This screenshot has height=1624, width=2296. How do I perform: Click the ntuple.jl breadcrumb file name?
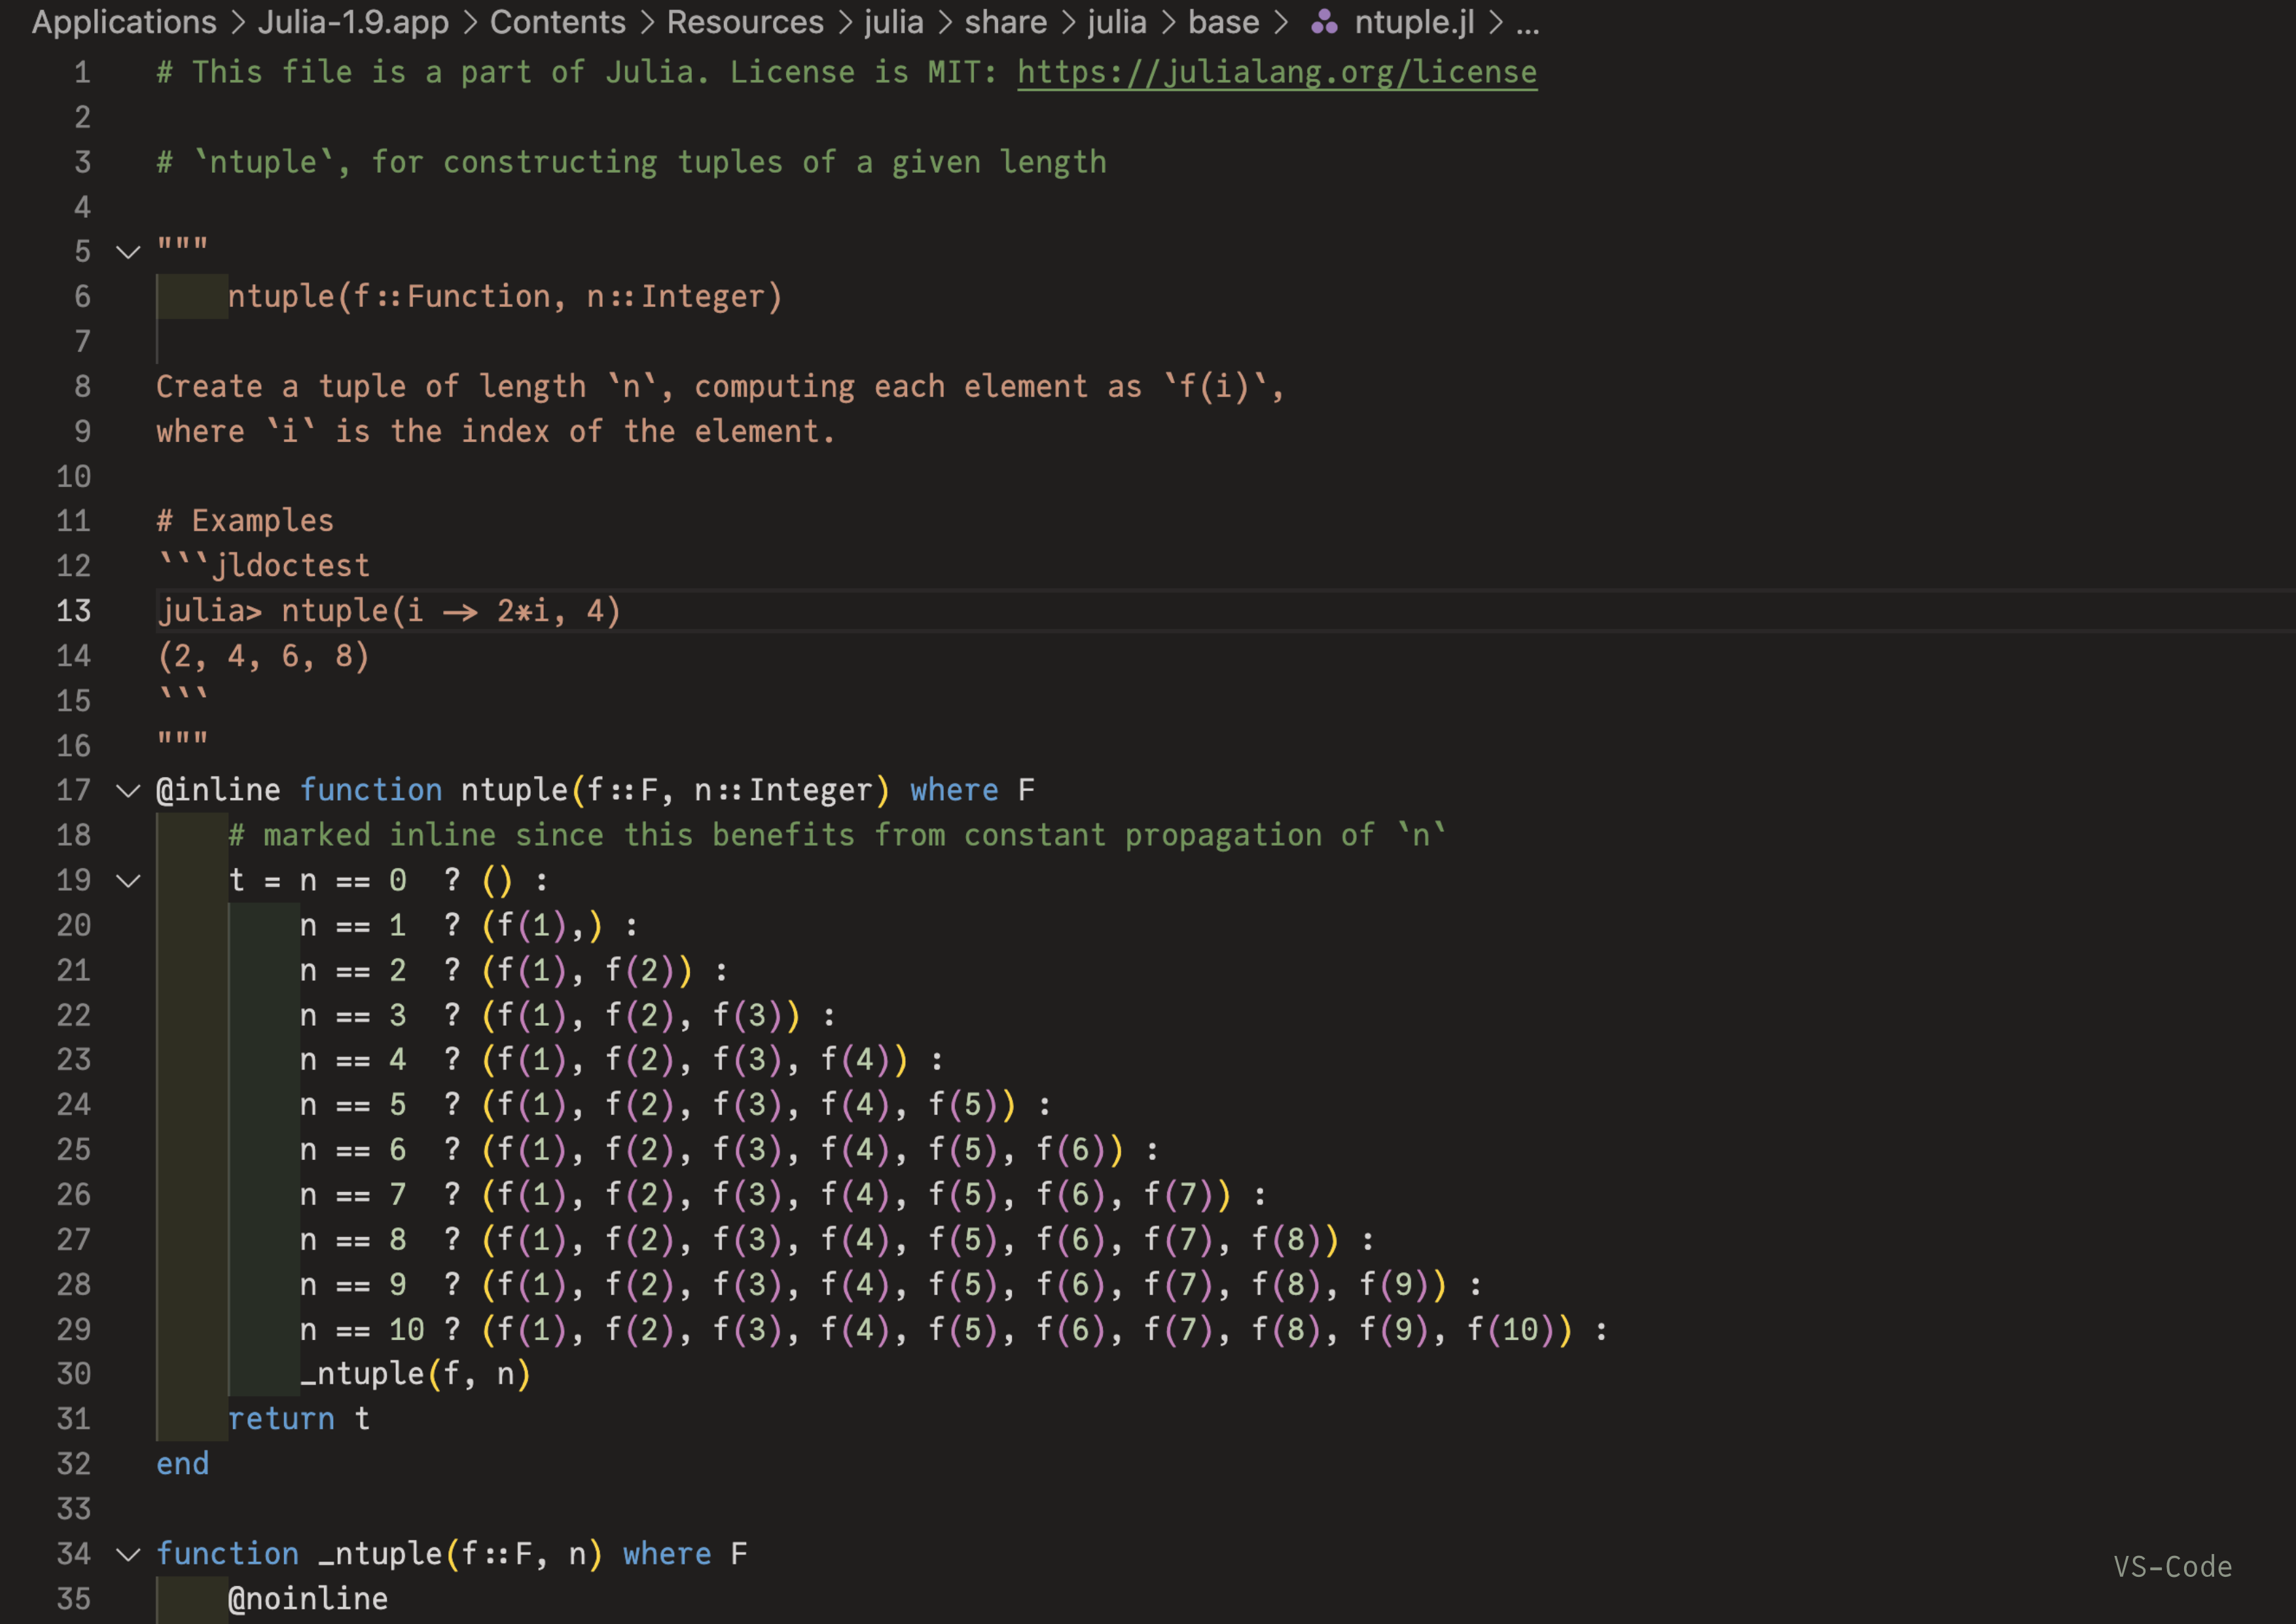1414,22
